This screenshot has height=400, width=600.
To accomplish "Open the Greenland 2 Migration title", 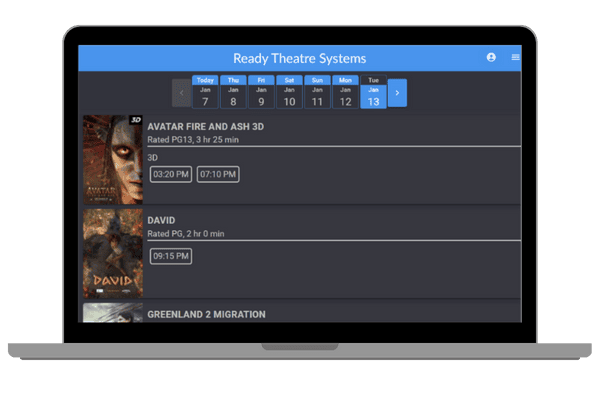I will click(206, 314).
